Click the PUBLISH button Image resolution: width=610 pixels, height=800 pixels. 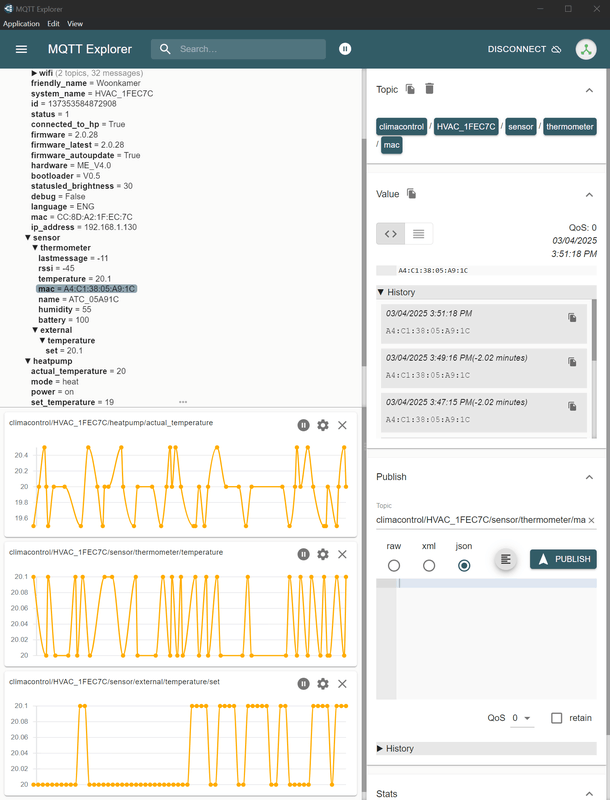coord(563,559)
